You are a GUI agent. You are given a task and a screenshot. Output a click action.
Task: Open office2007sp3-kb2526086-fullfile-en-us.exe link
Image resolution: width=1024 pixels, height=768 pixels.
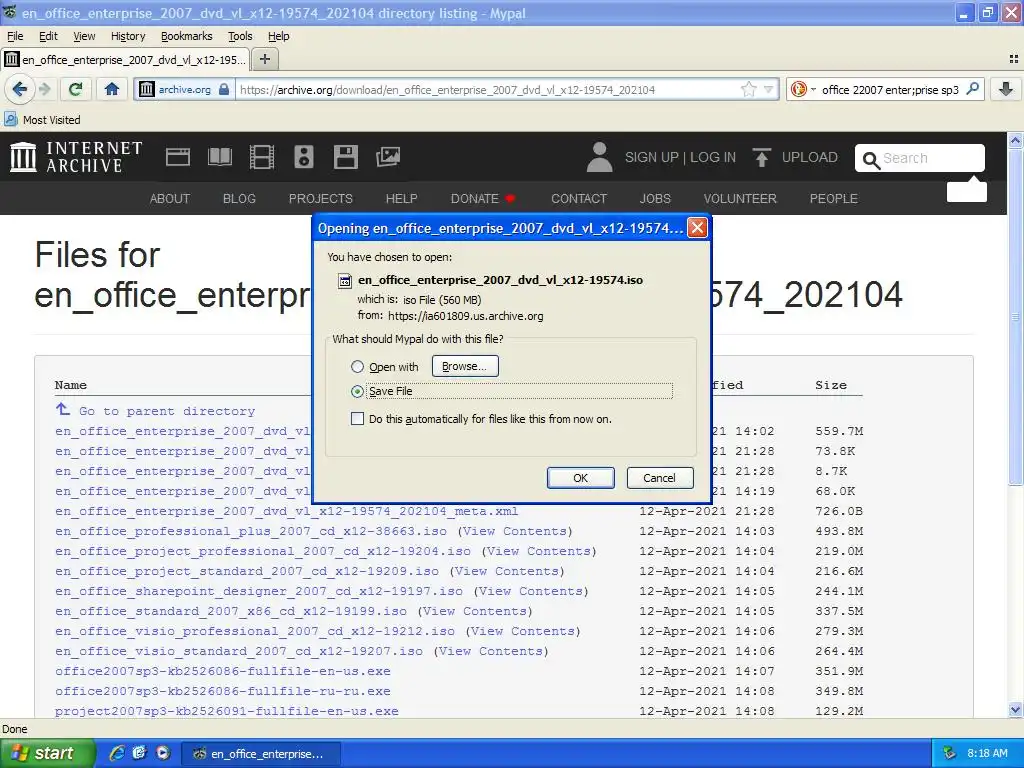[223, 671]
